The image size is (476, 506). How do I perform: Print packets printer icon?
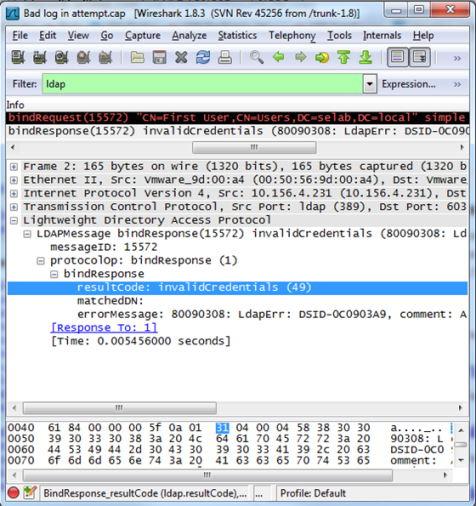tap(225, 57)
